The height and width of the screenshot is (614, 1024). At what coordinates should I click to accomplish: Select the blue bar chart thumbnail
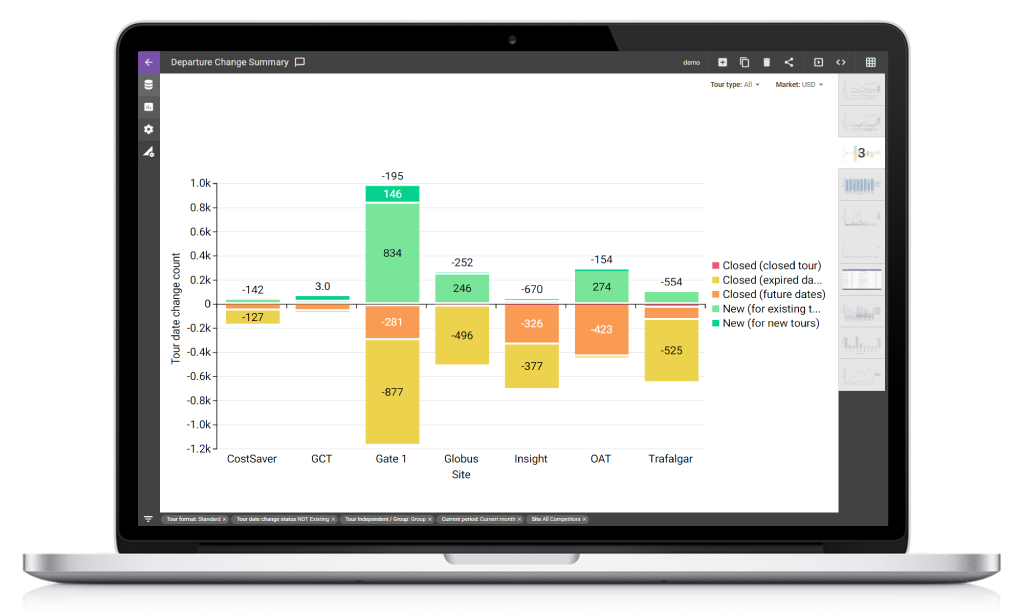(861, 185)
